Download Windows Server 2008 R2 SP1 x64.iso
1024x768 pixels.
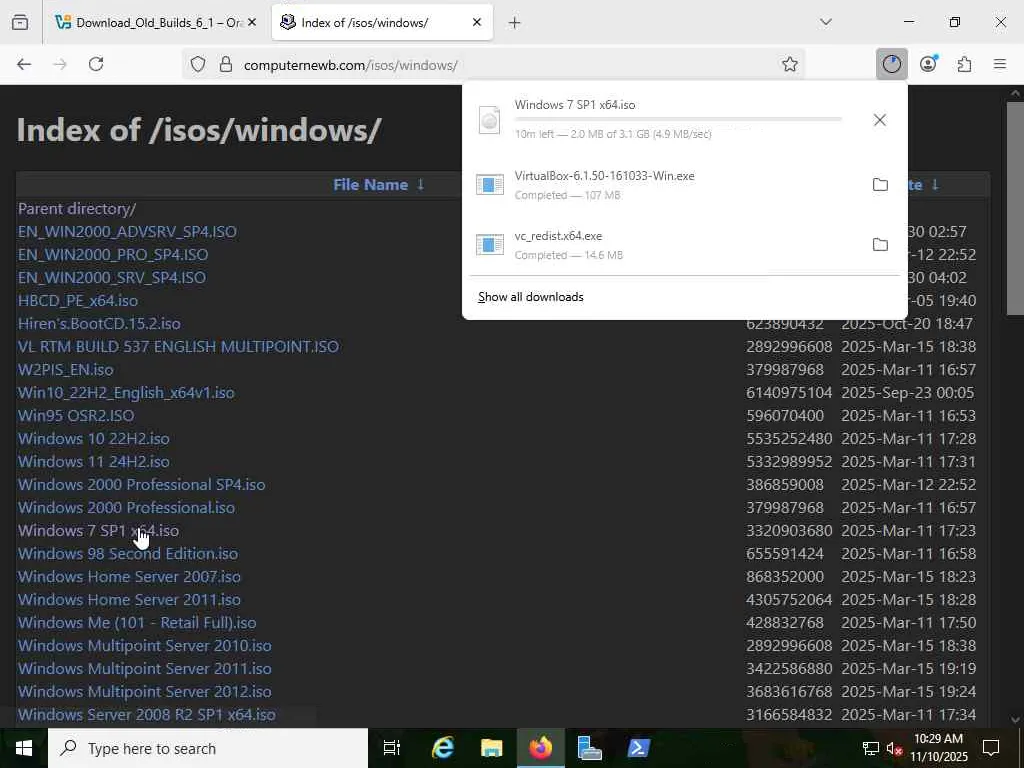pos(146,714)
